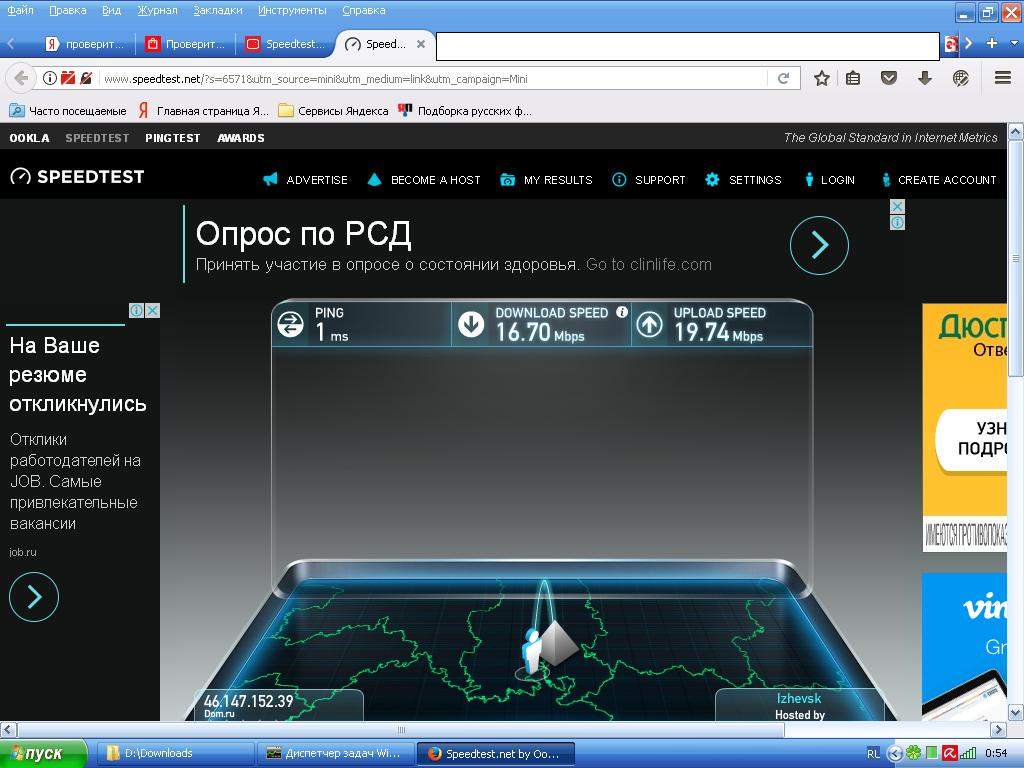Close the active Speed... tab
The height and width of the screenshot is (768, 1024).
coord(421,44)
